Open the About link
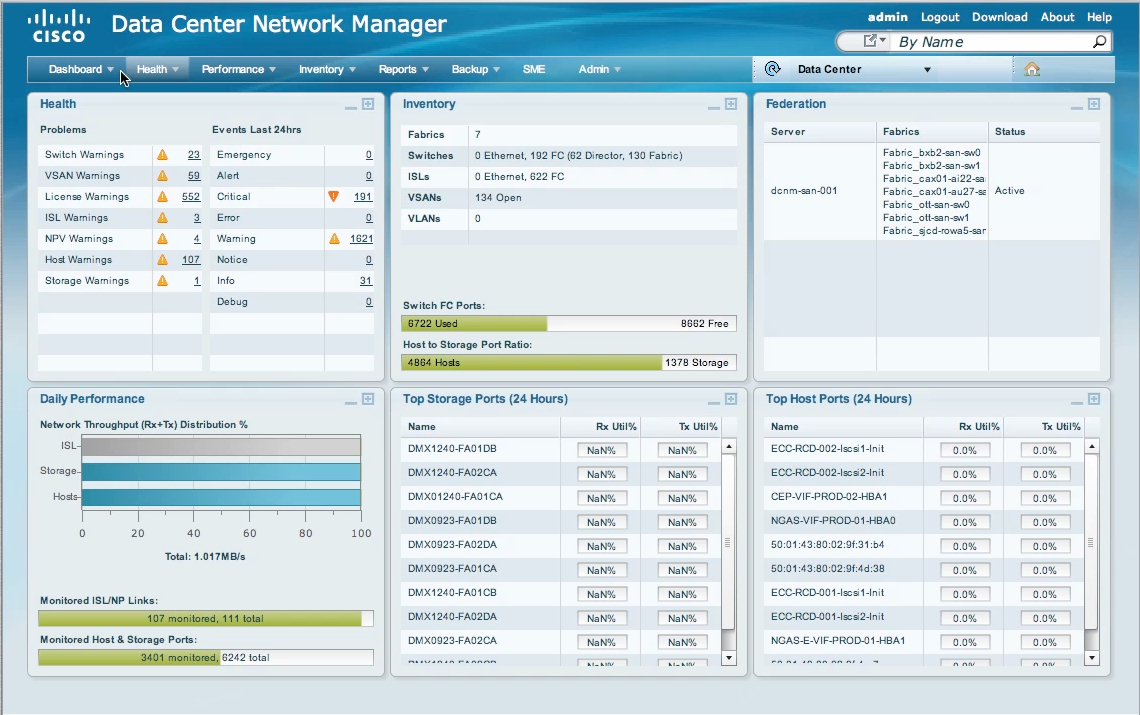Image resolution: width=1140 pixels, height=715 pixels. [x=1057, y=17]
